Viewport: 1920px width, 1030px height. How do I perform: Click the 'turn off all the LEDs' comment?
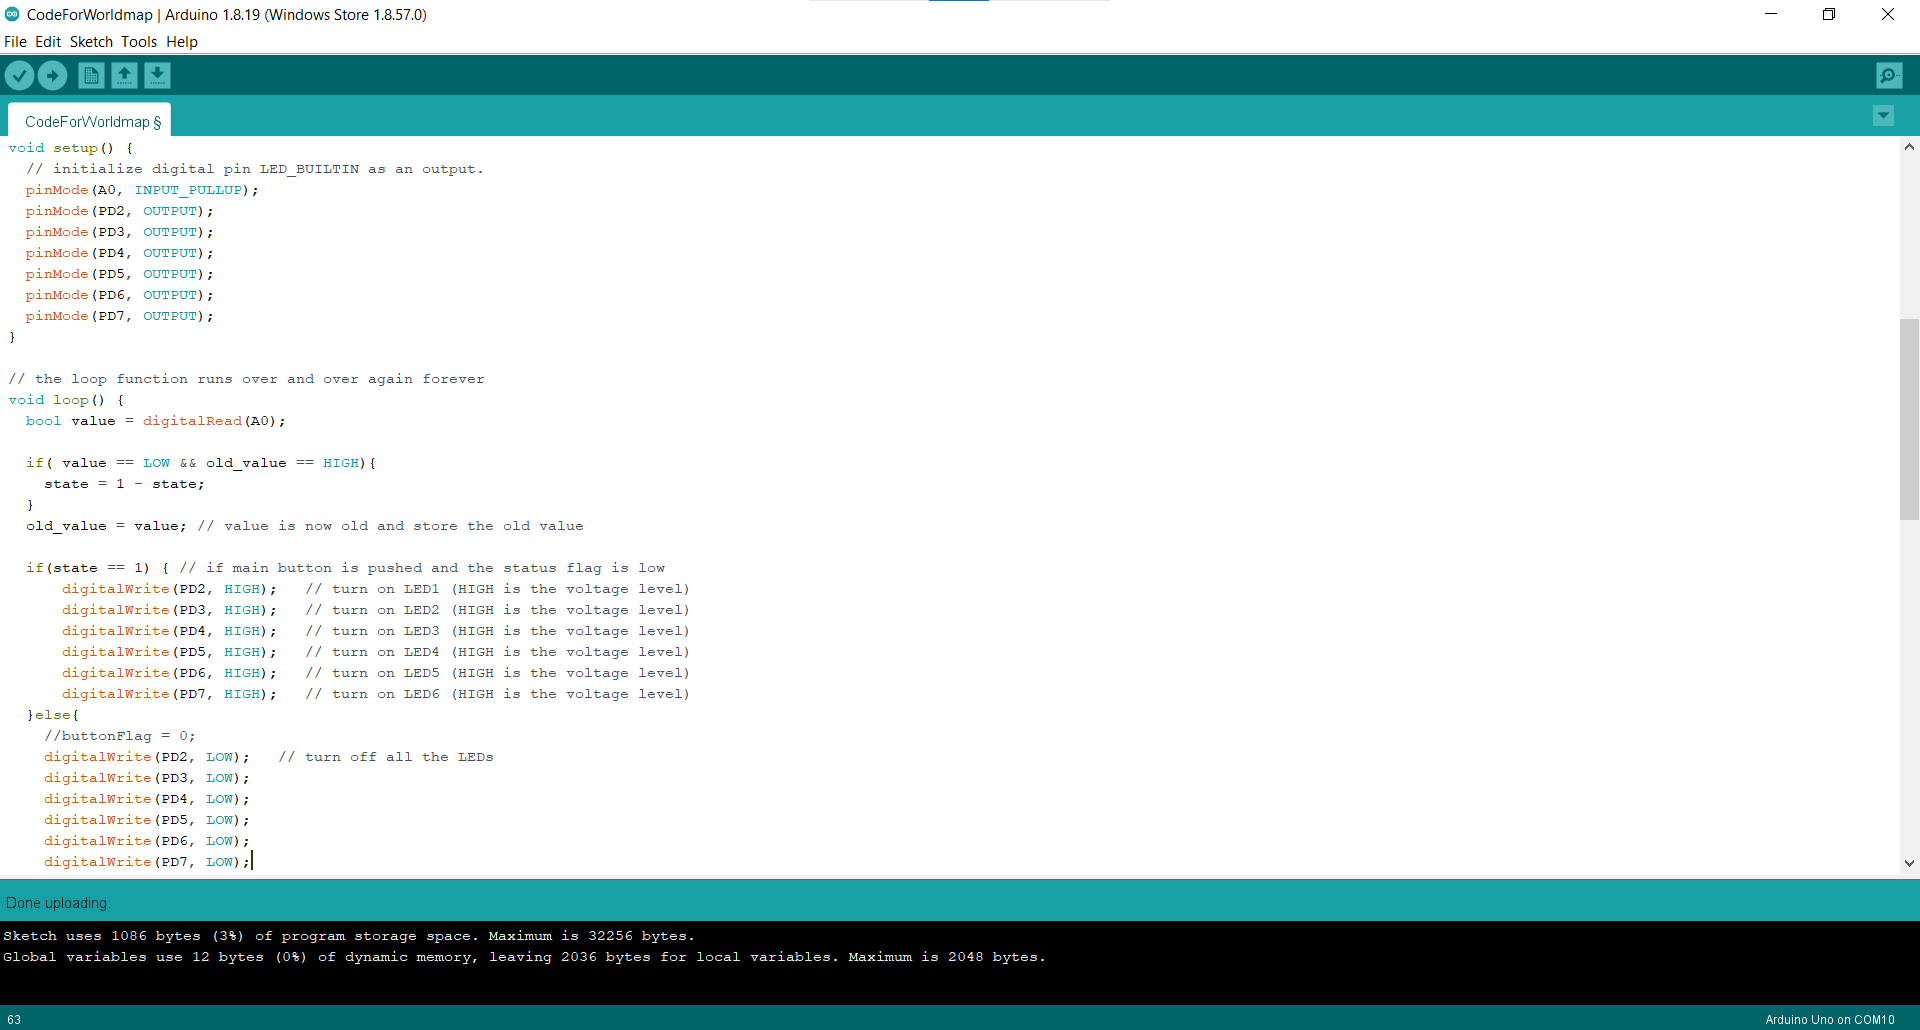coord(386,757)
